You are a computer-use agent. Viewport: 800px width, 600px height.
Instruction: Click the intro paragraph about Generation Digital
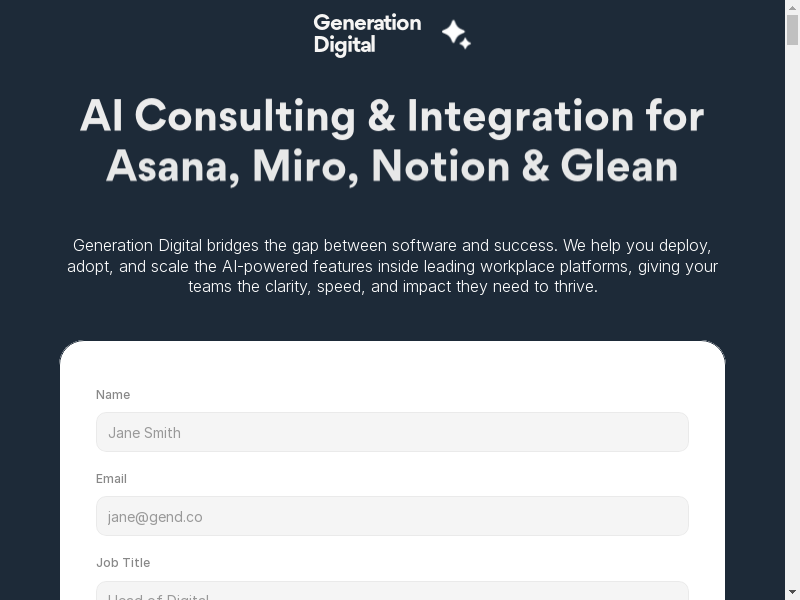click(x=392, y=266)
